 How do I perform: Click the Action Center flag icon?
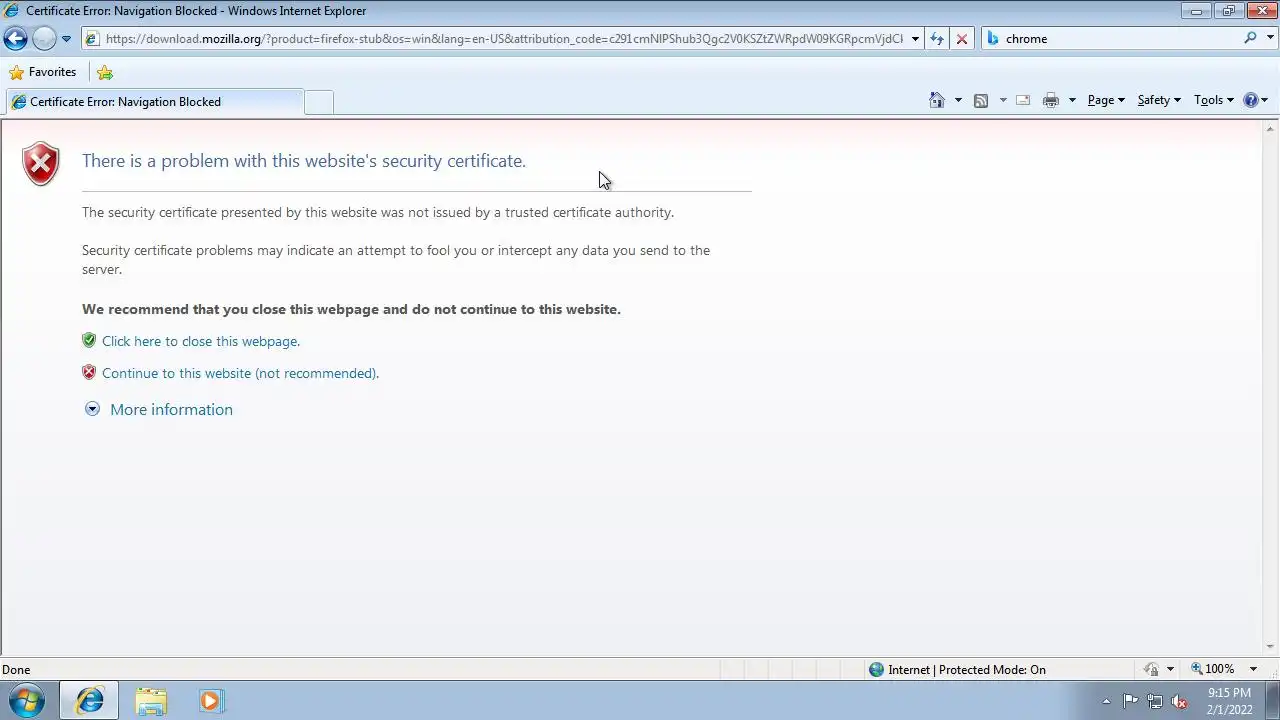[1130, 701]
